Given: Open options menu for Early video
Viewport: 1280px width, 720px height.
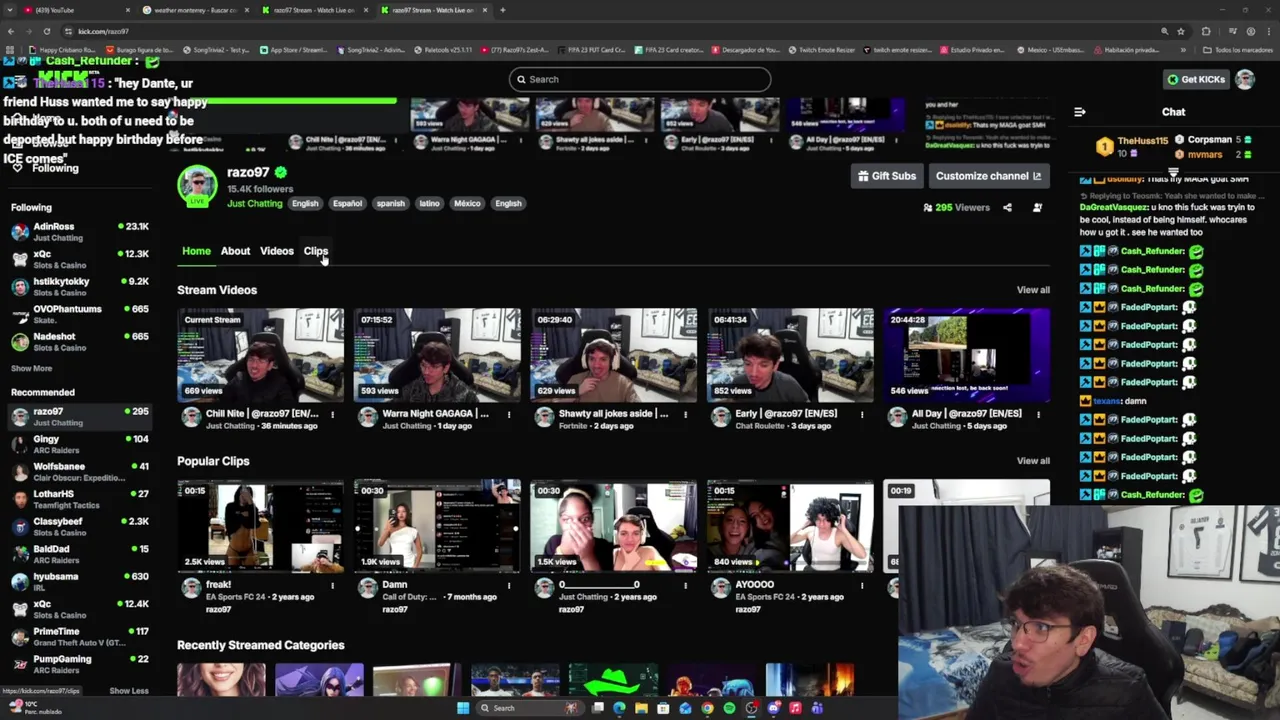Looking at the screenshot, I should coord(862,415).
